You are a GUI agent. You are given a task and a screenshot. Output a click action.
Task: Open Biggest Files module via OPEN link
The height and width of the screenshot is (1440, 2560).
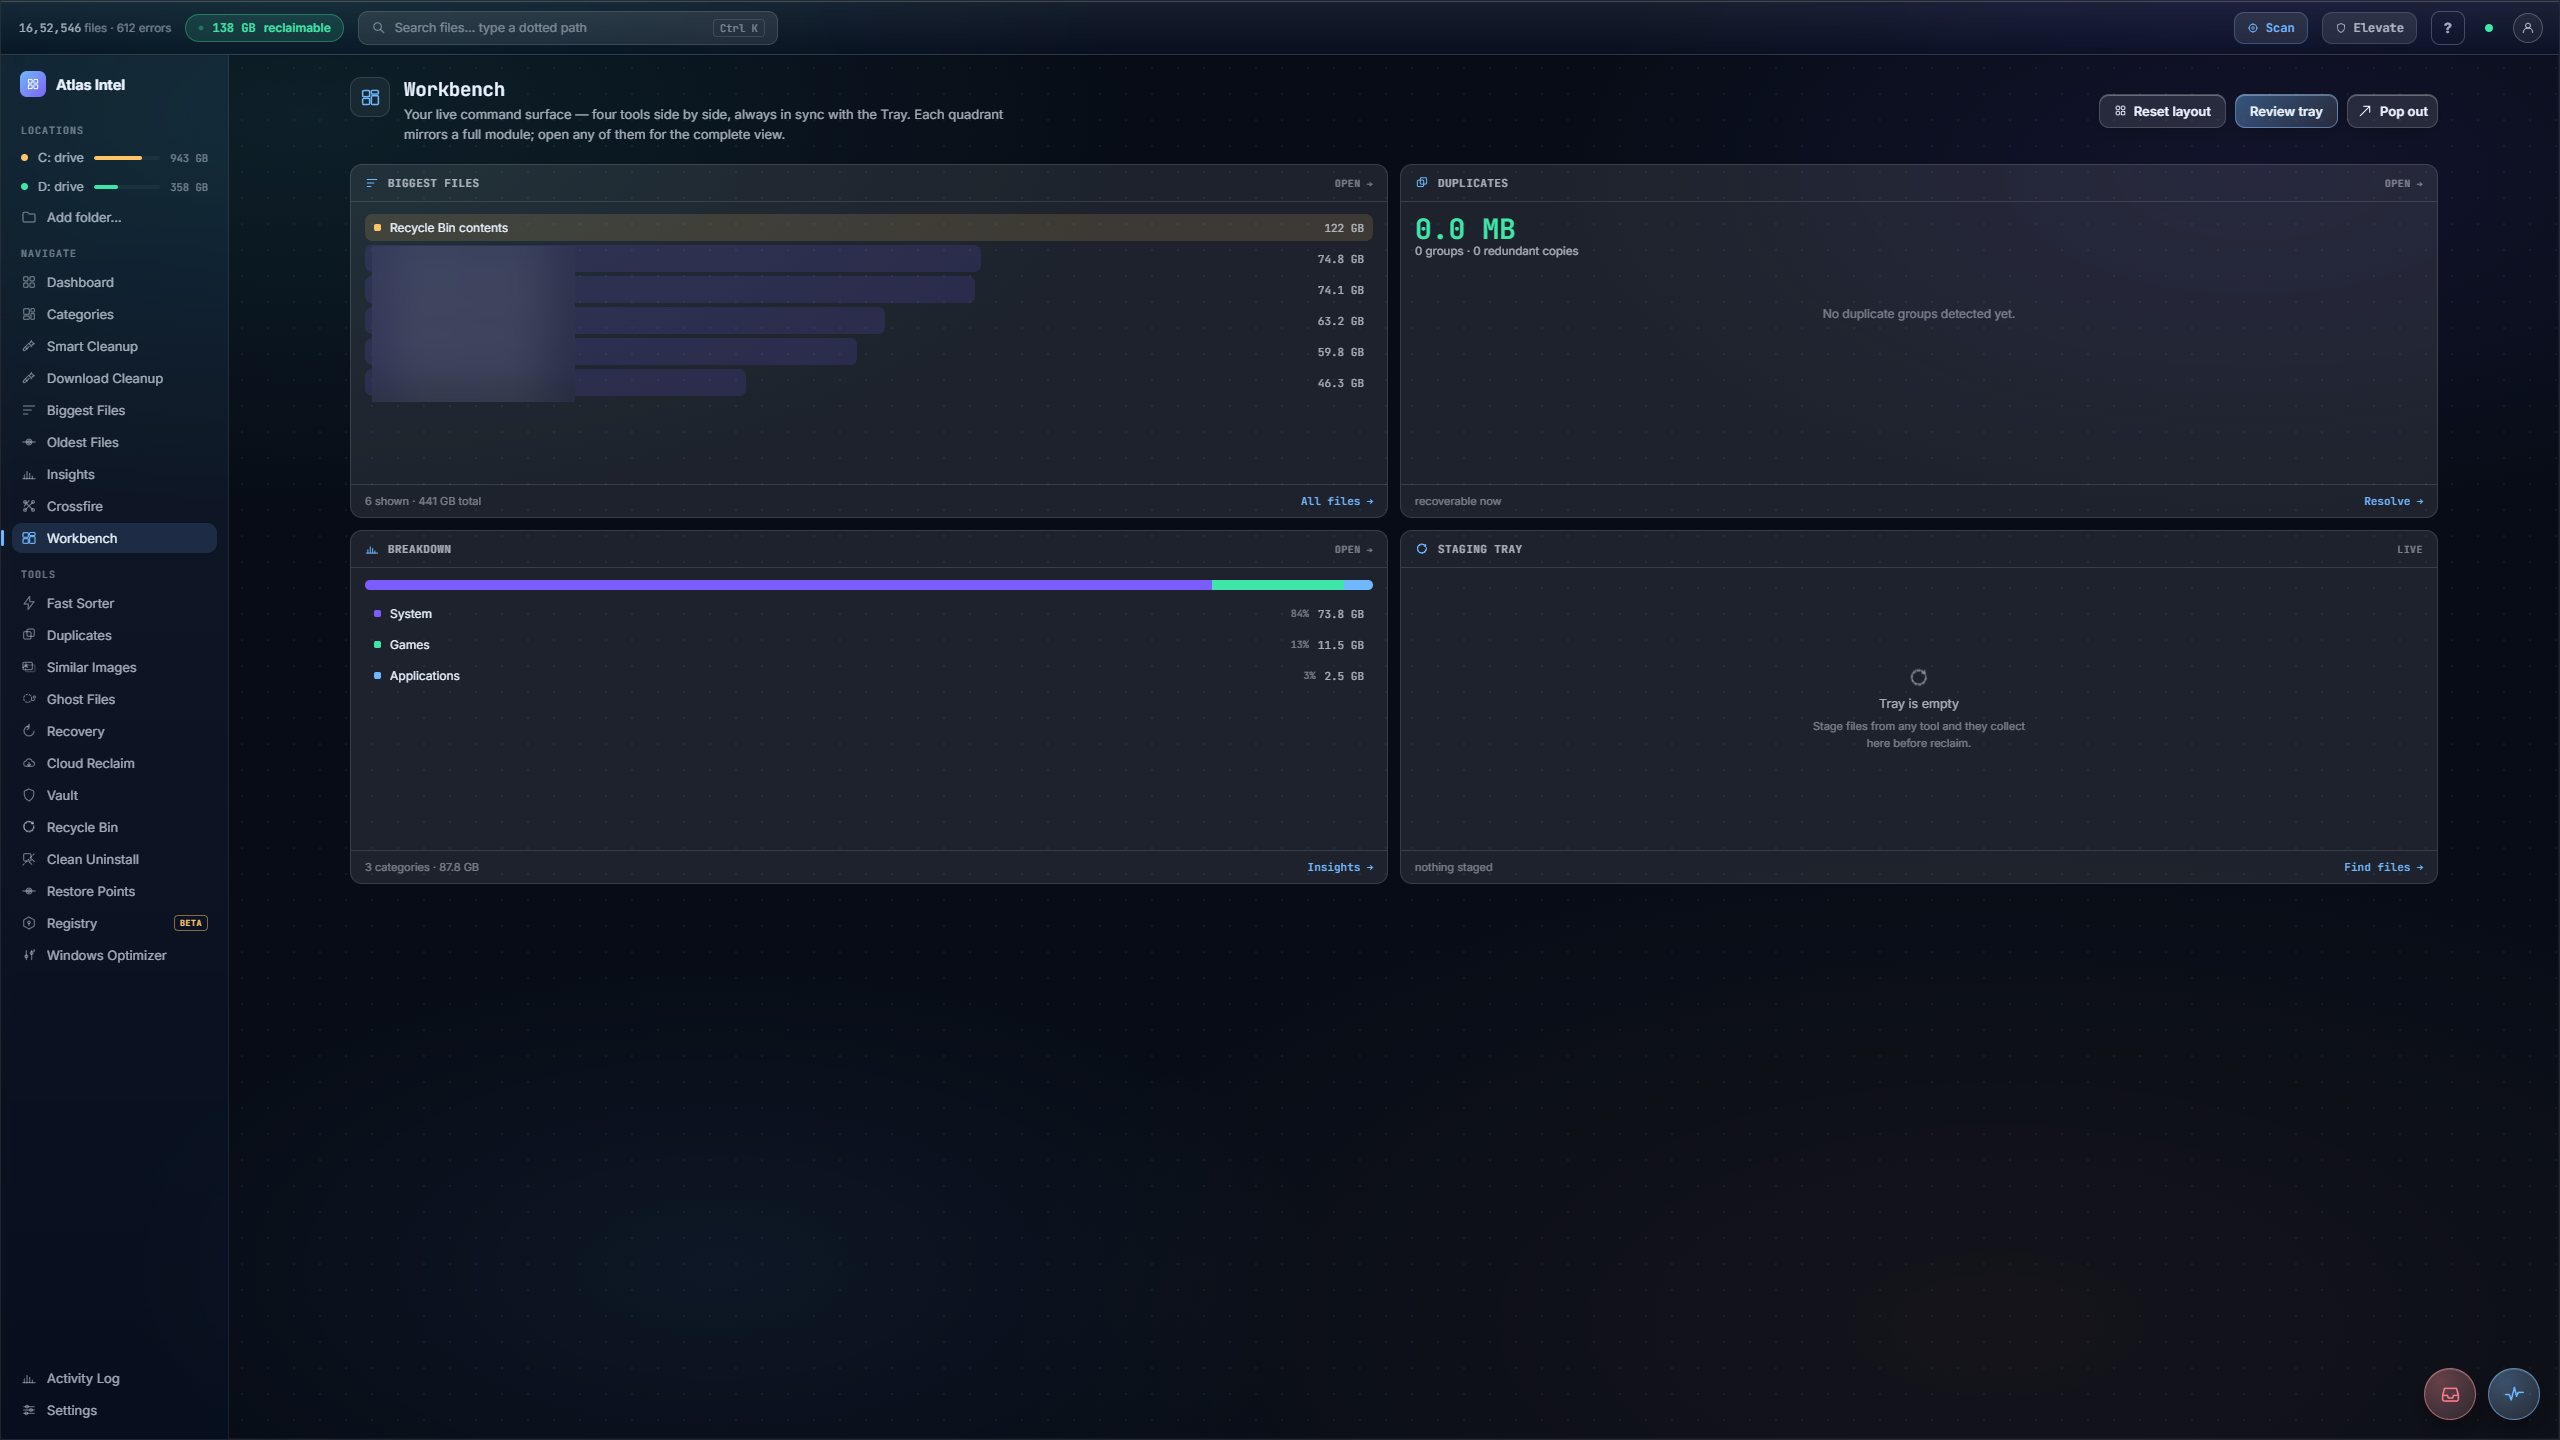coord(1353,184)
